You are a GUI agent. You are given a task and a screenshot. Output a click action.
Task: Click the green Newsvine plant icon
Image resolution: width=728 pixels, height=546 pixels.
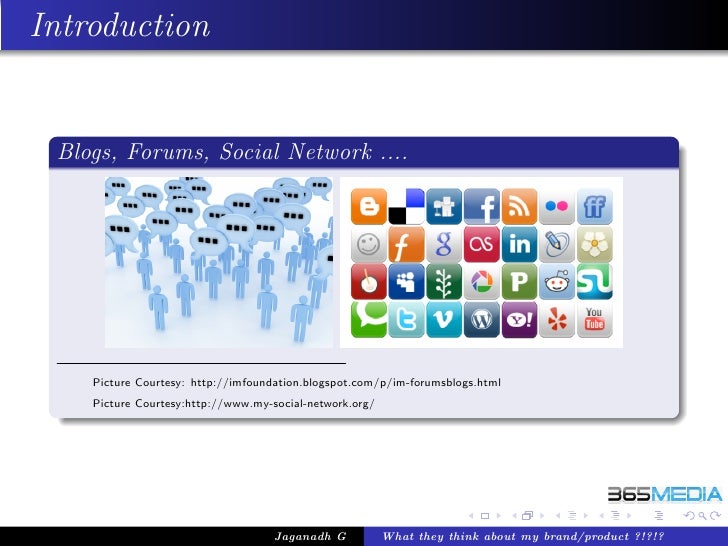point(444,282)
